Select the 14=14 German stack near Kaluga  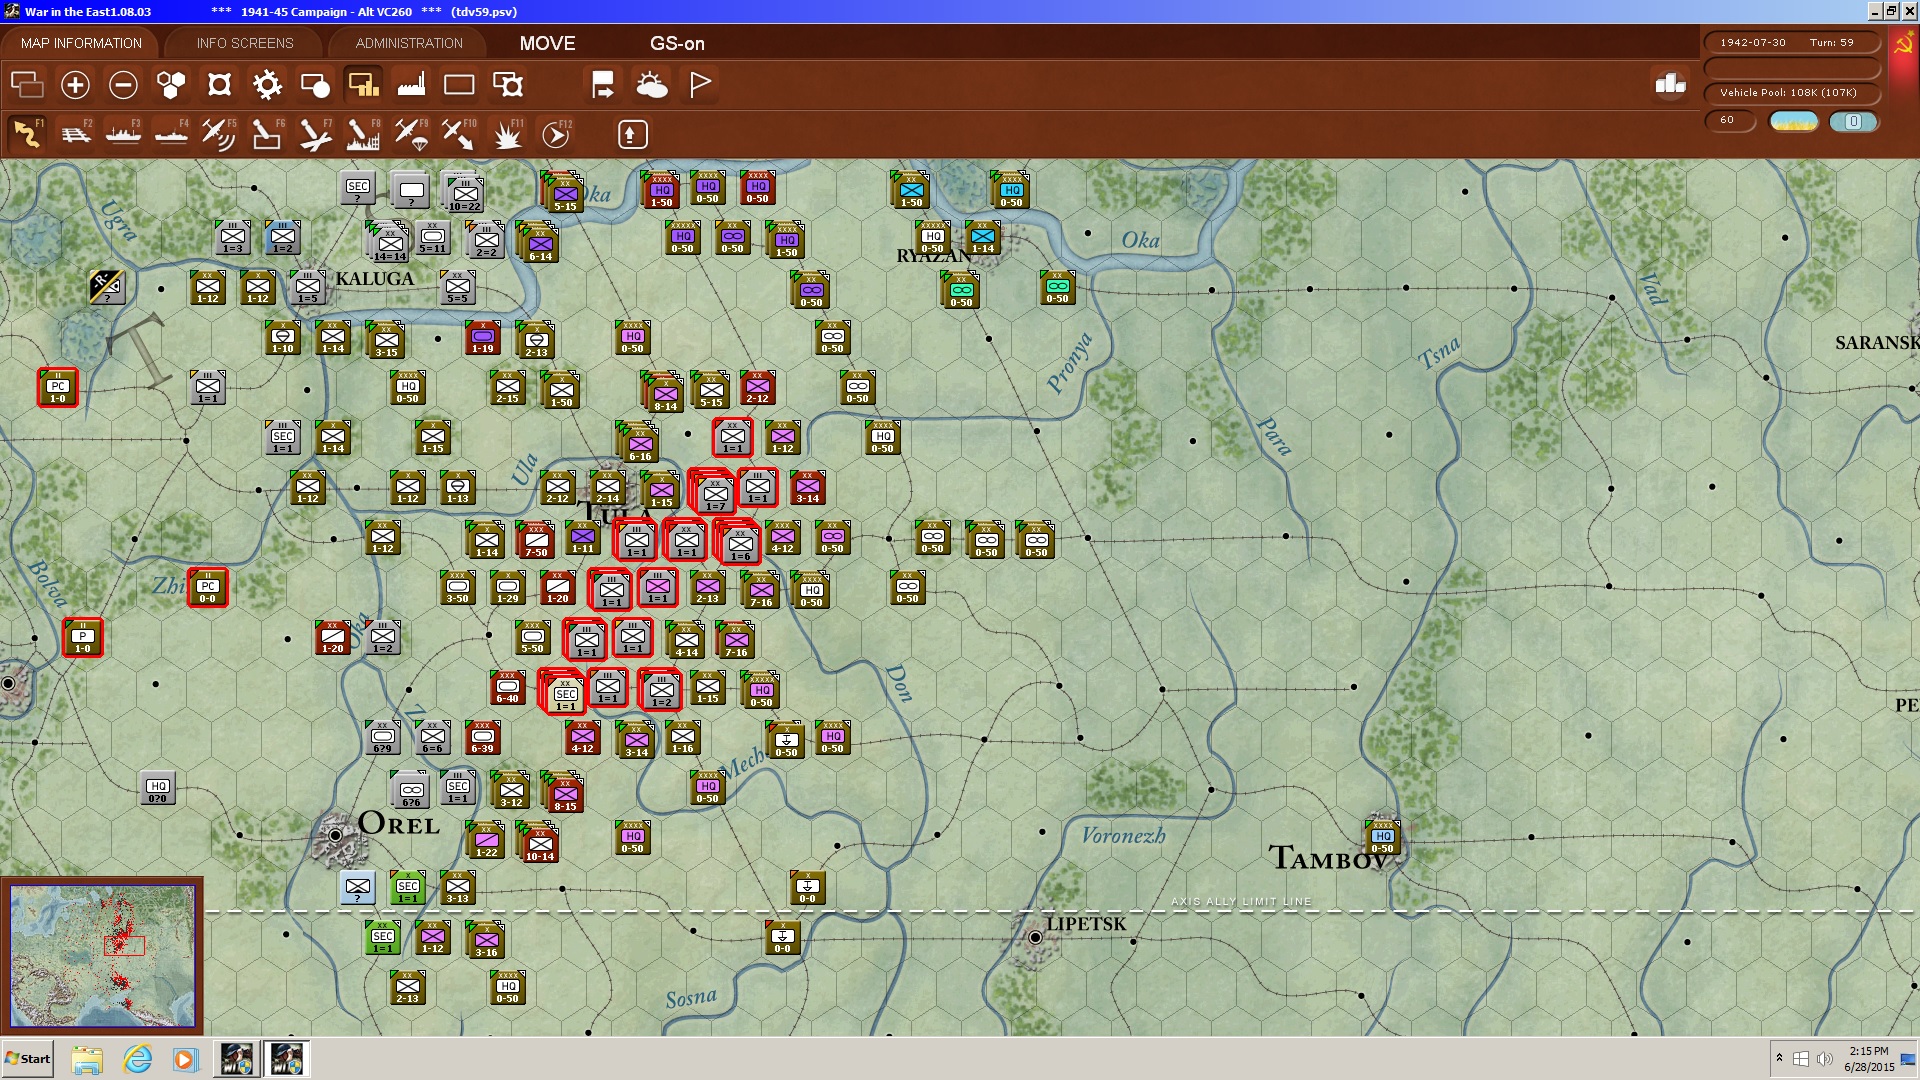click(389, 243)
